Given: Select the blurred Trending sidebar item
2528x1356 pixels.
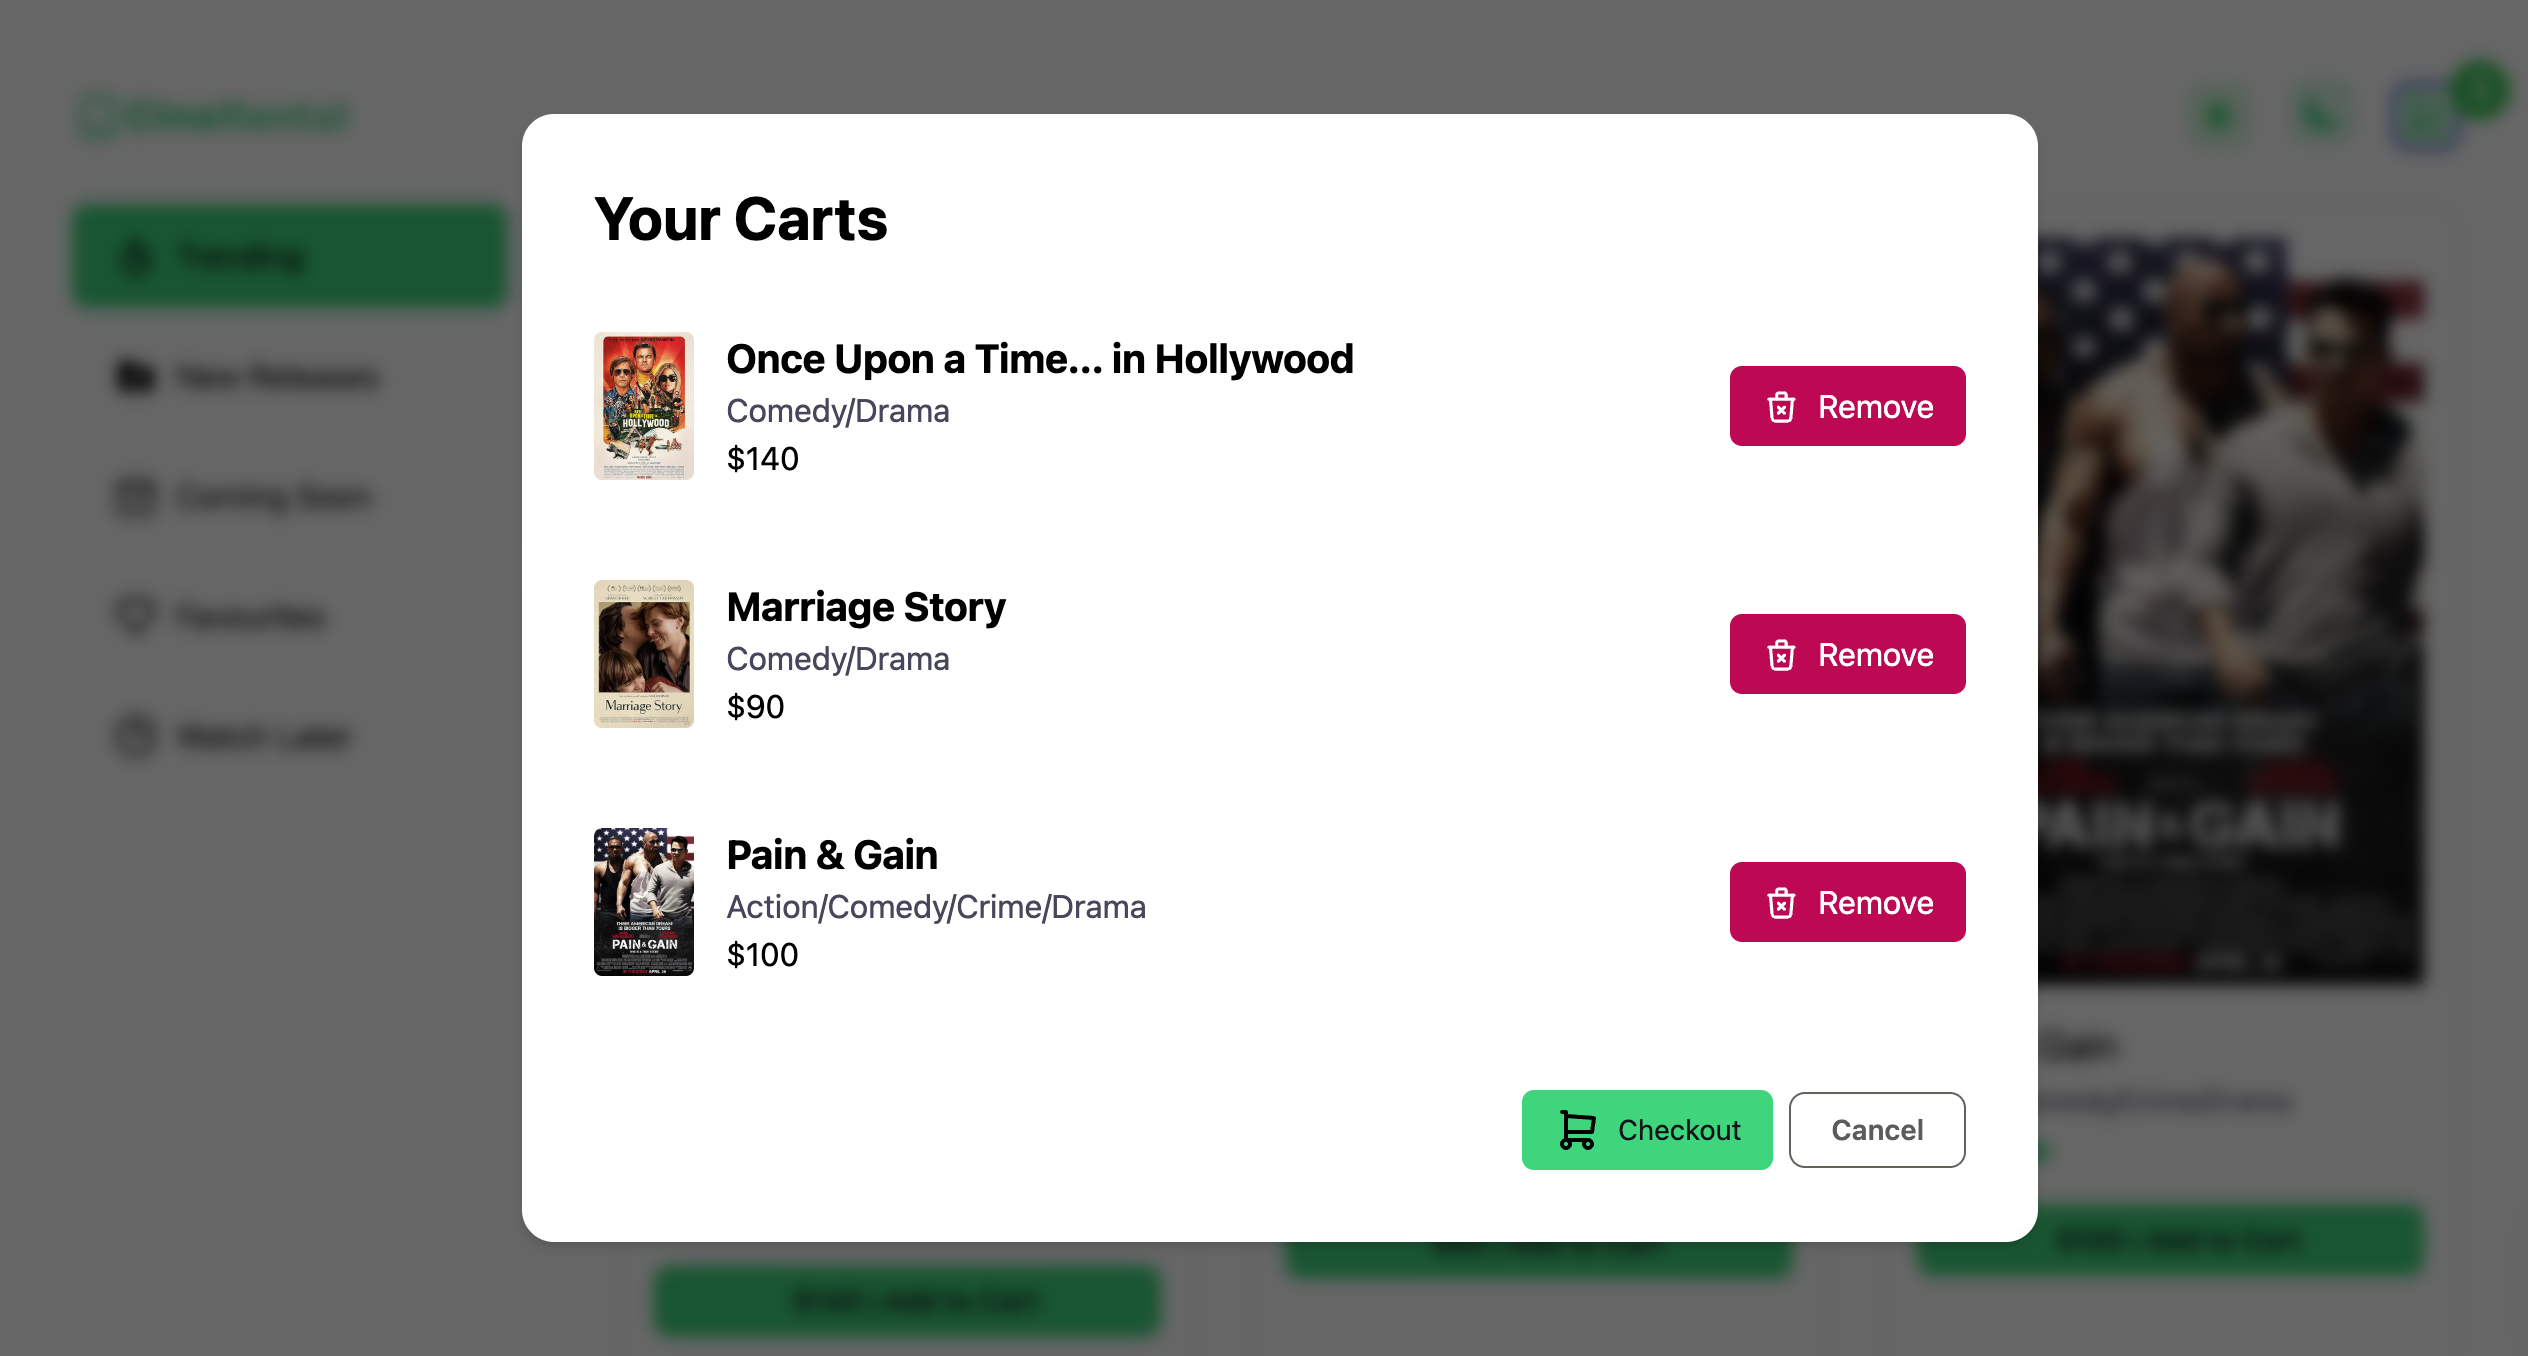Looking at the screenshot, I should click(290, 256).
